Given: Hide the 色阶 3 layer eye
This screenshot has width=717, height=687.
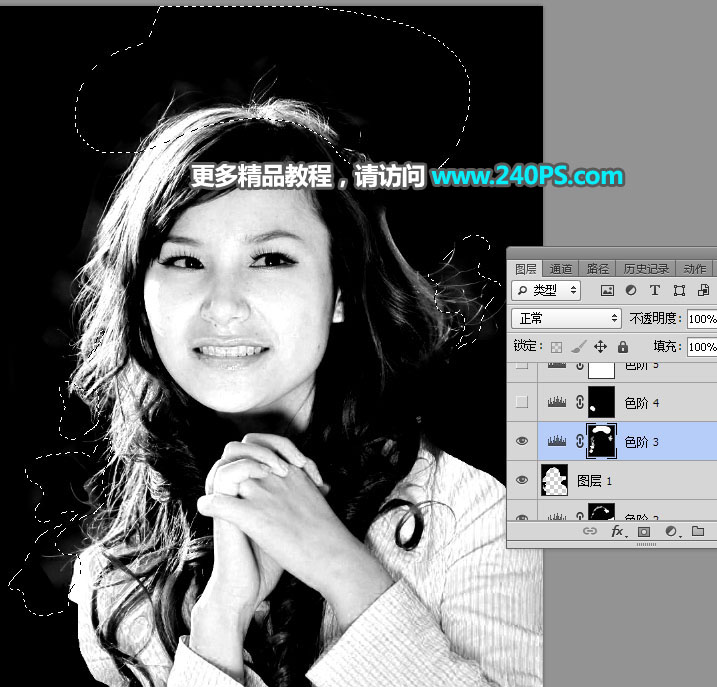Looking at the screenshot, I should tap(522, 441).
